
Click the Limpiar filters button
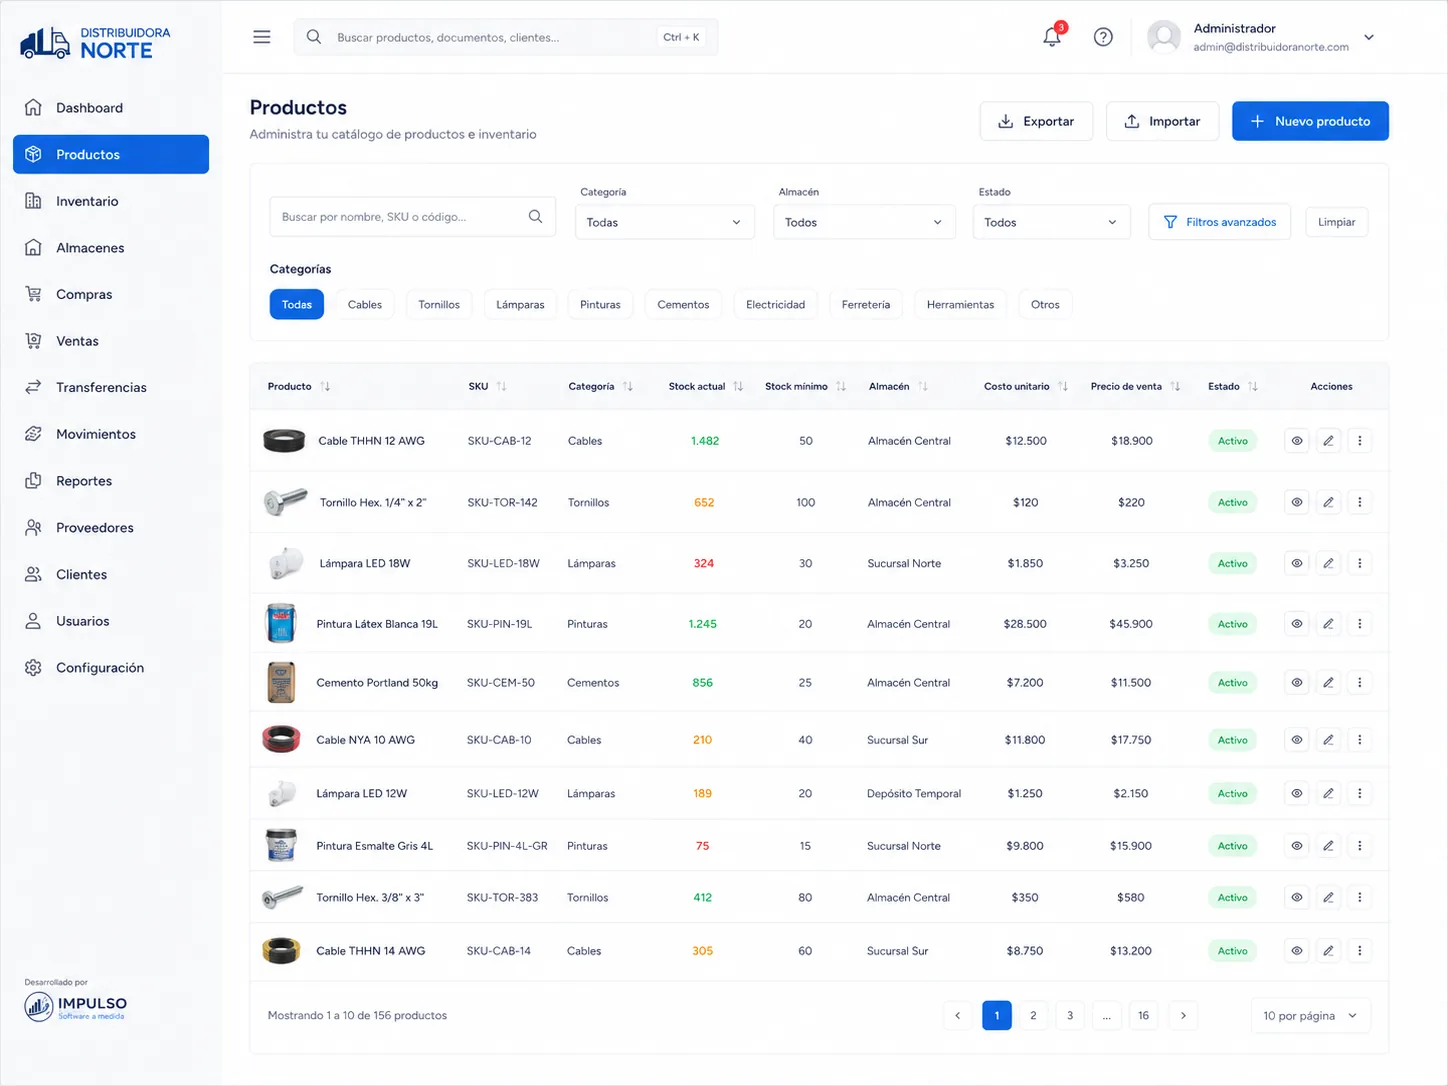pos(1336,222)
